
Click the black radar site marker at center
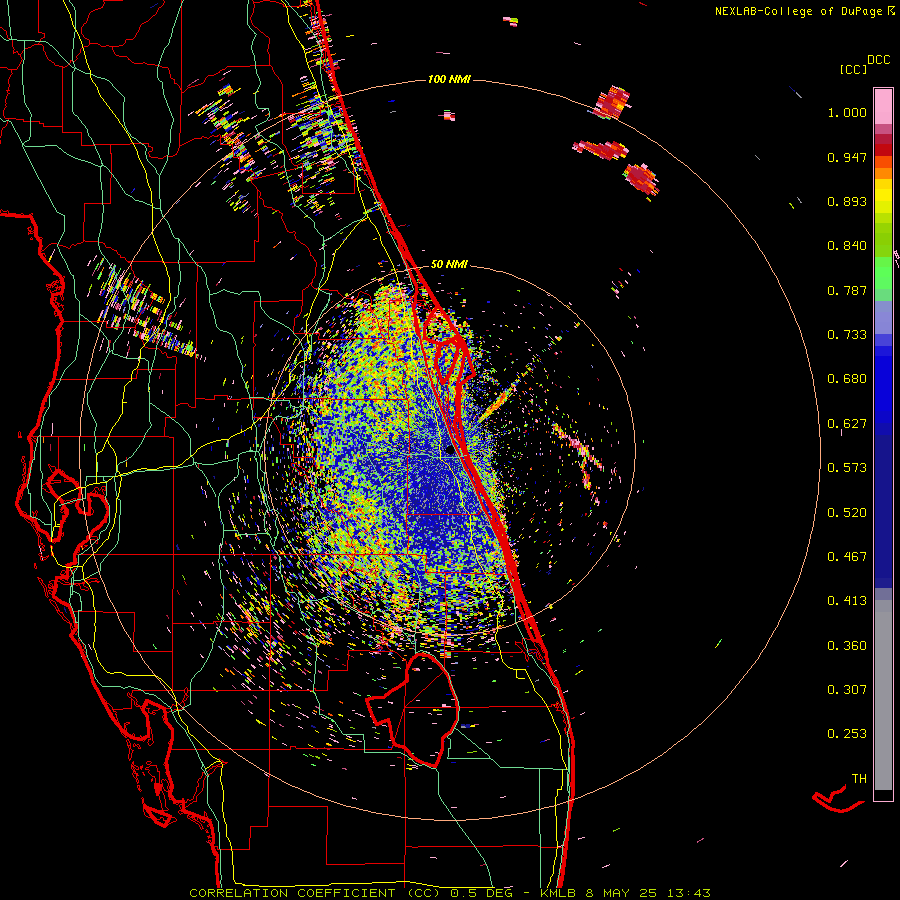(449, 450)
